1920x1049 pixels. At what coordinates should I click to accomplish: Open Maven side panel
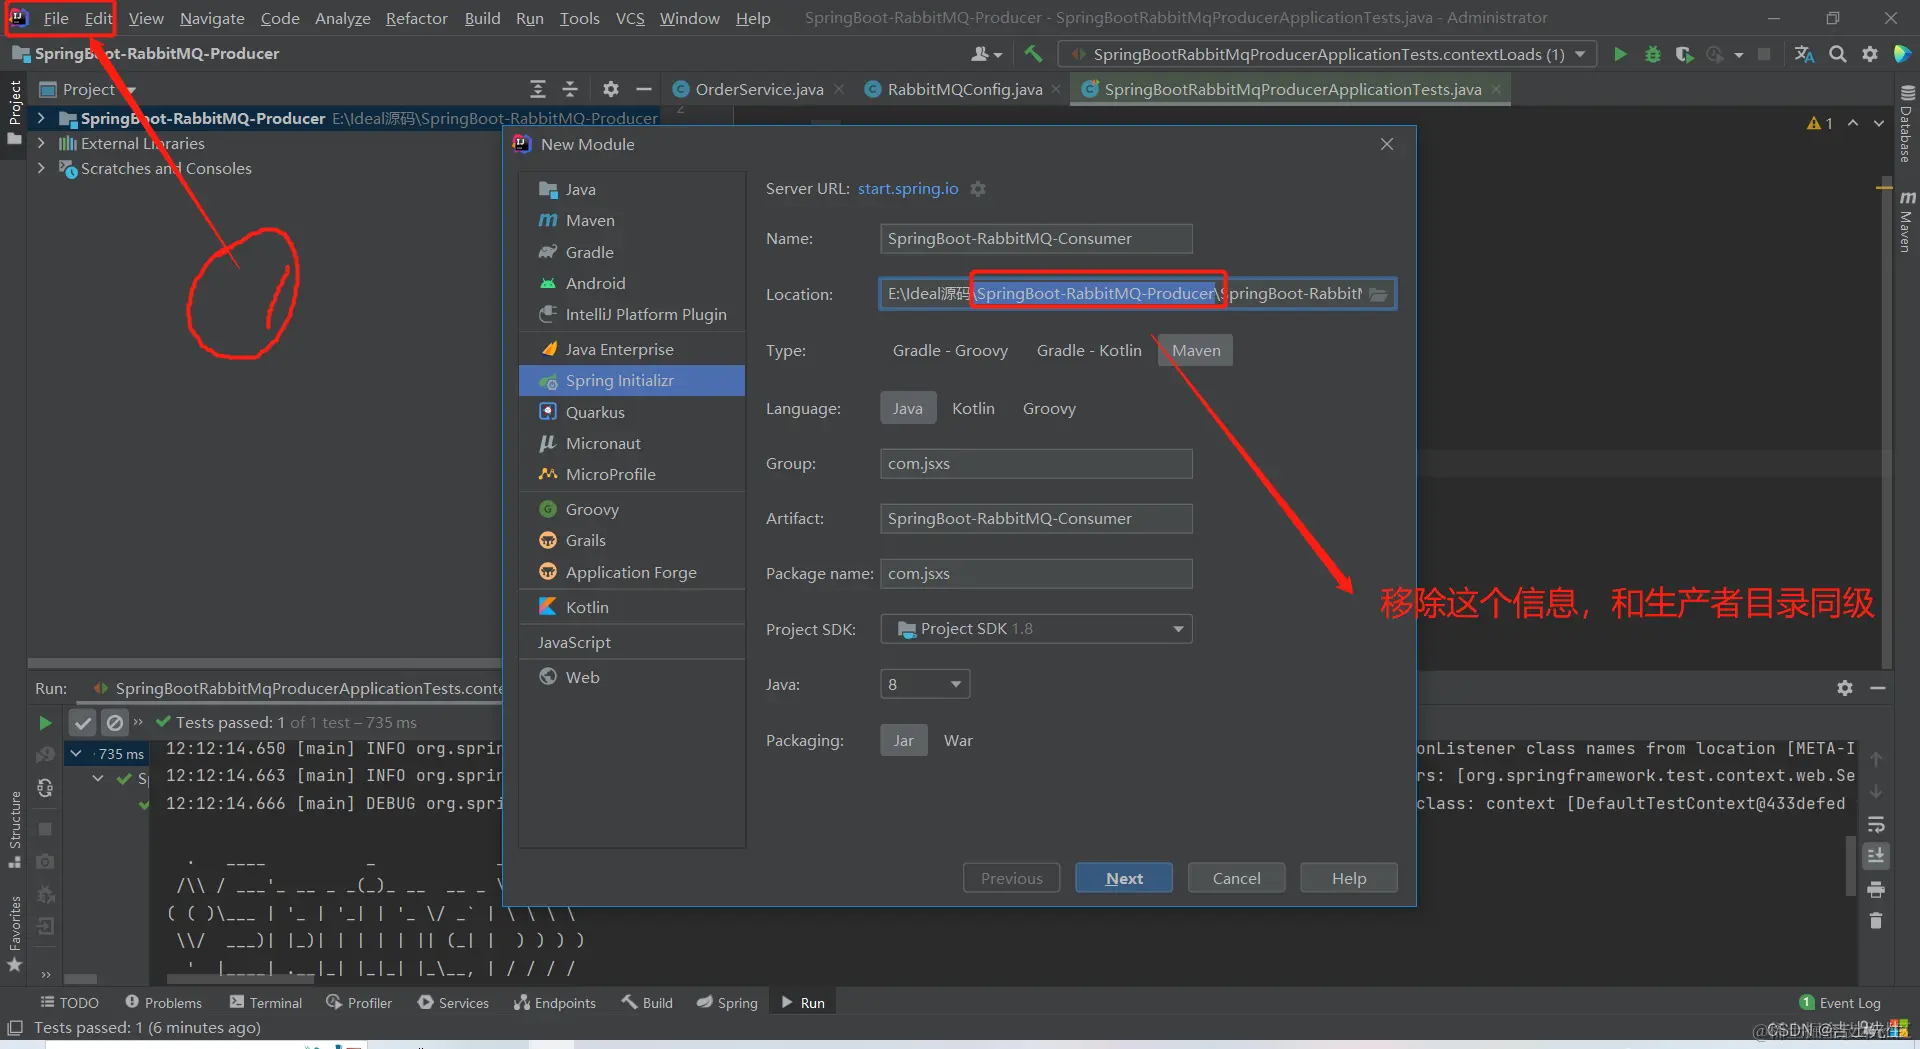point(1906,222)
